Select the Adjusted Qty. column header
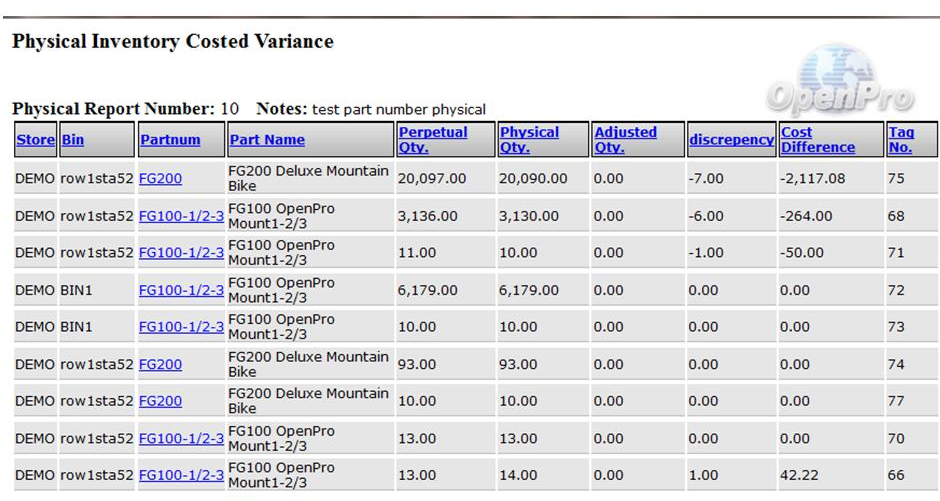The height and width of the screenshot is (501, 940). pos(625,139)
